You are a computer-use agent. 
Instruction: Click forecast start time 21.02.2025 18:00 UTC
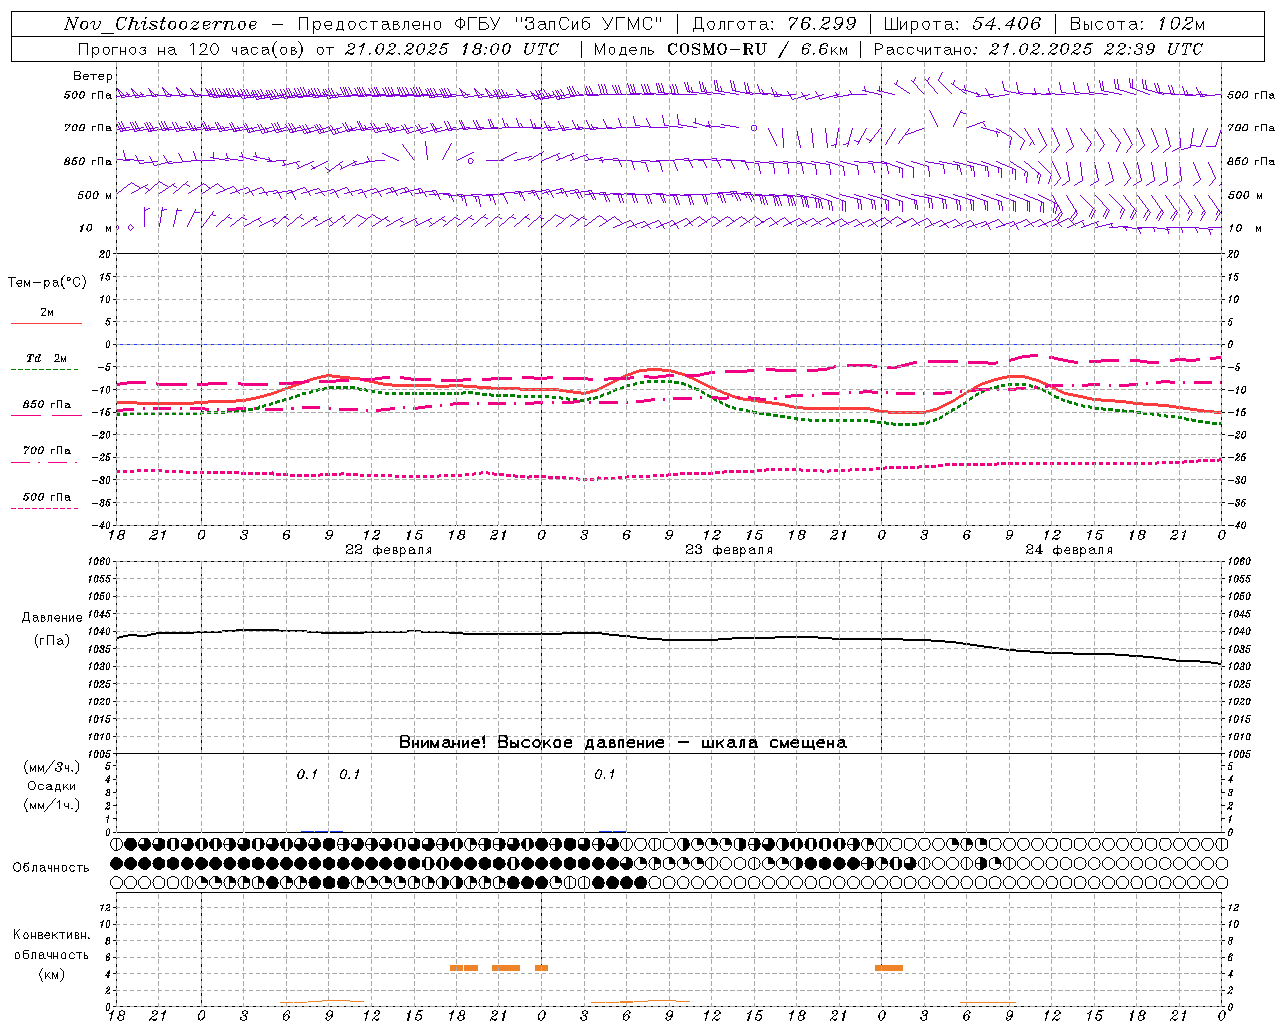click(452, 49)
